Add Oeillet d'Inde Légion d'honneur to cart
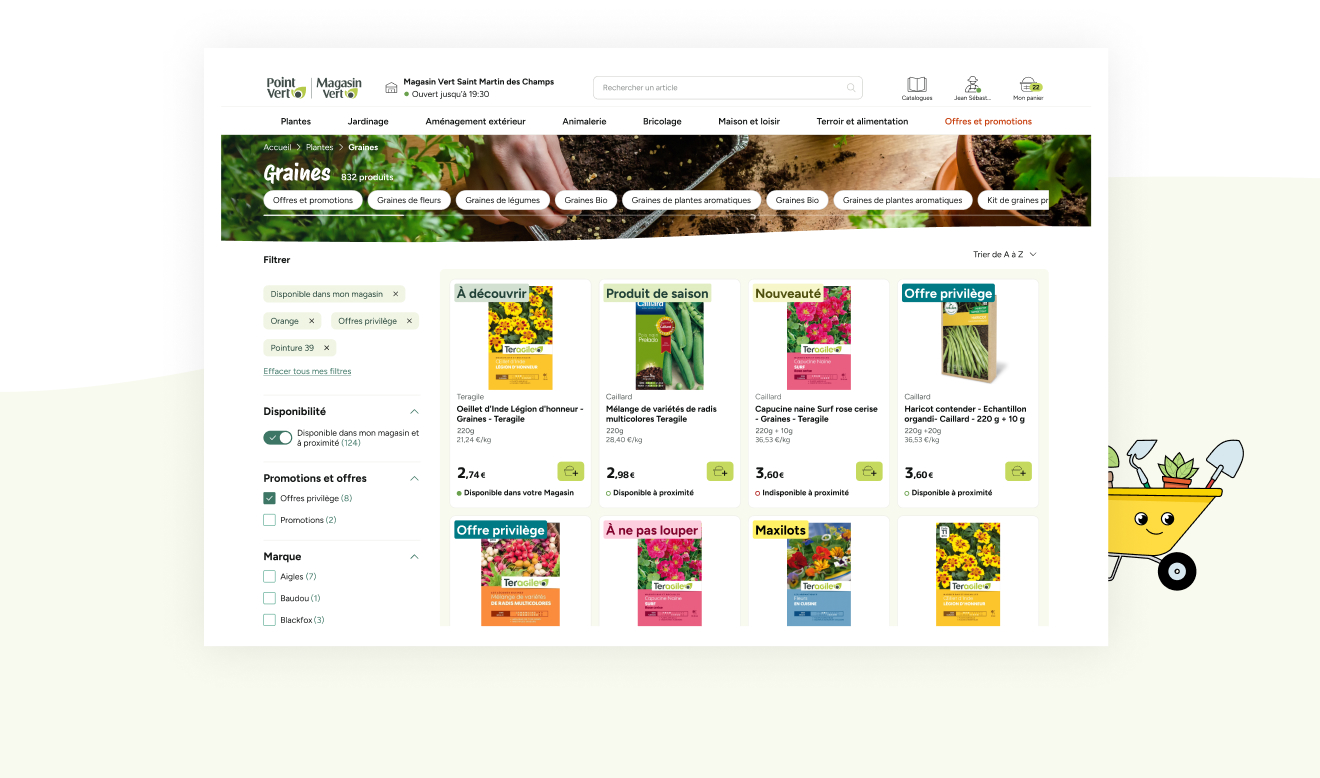1320x778 pixels. tap(571, 471)
